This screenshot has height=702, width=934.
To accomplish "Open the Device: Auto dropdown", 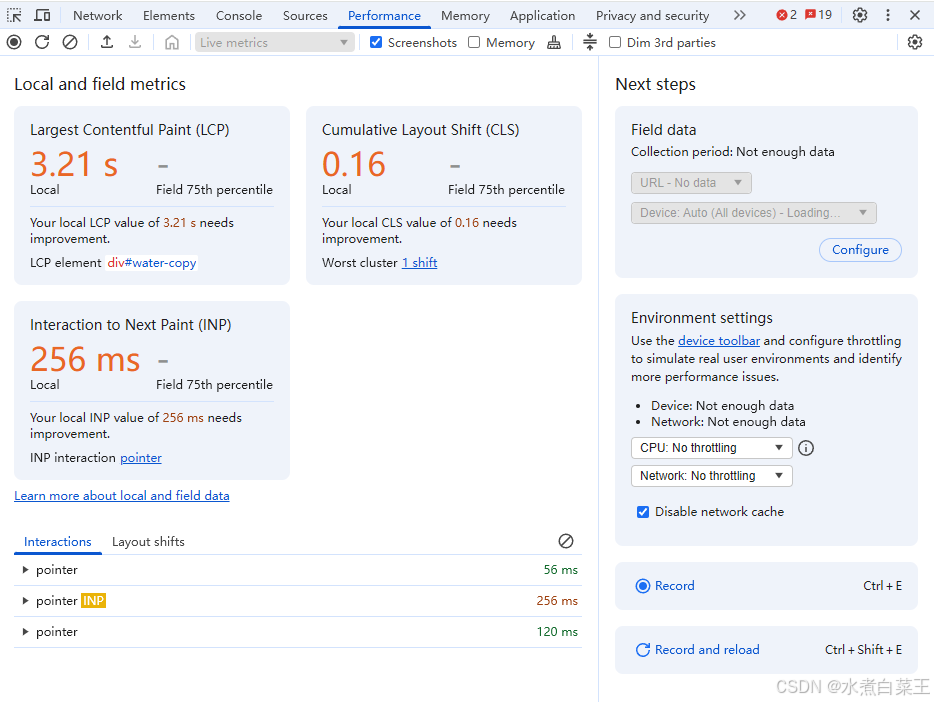I will pos(754,213).
